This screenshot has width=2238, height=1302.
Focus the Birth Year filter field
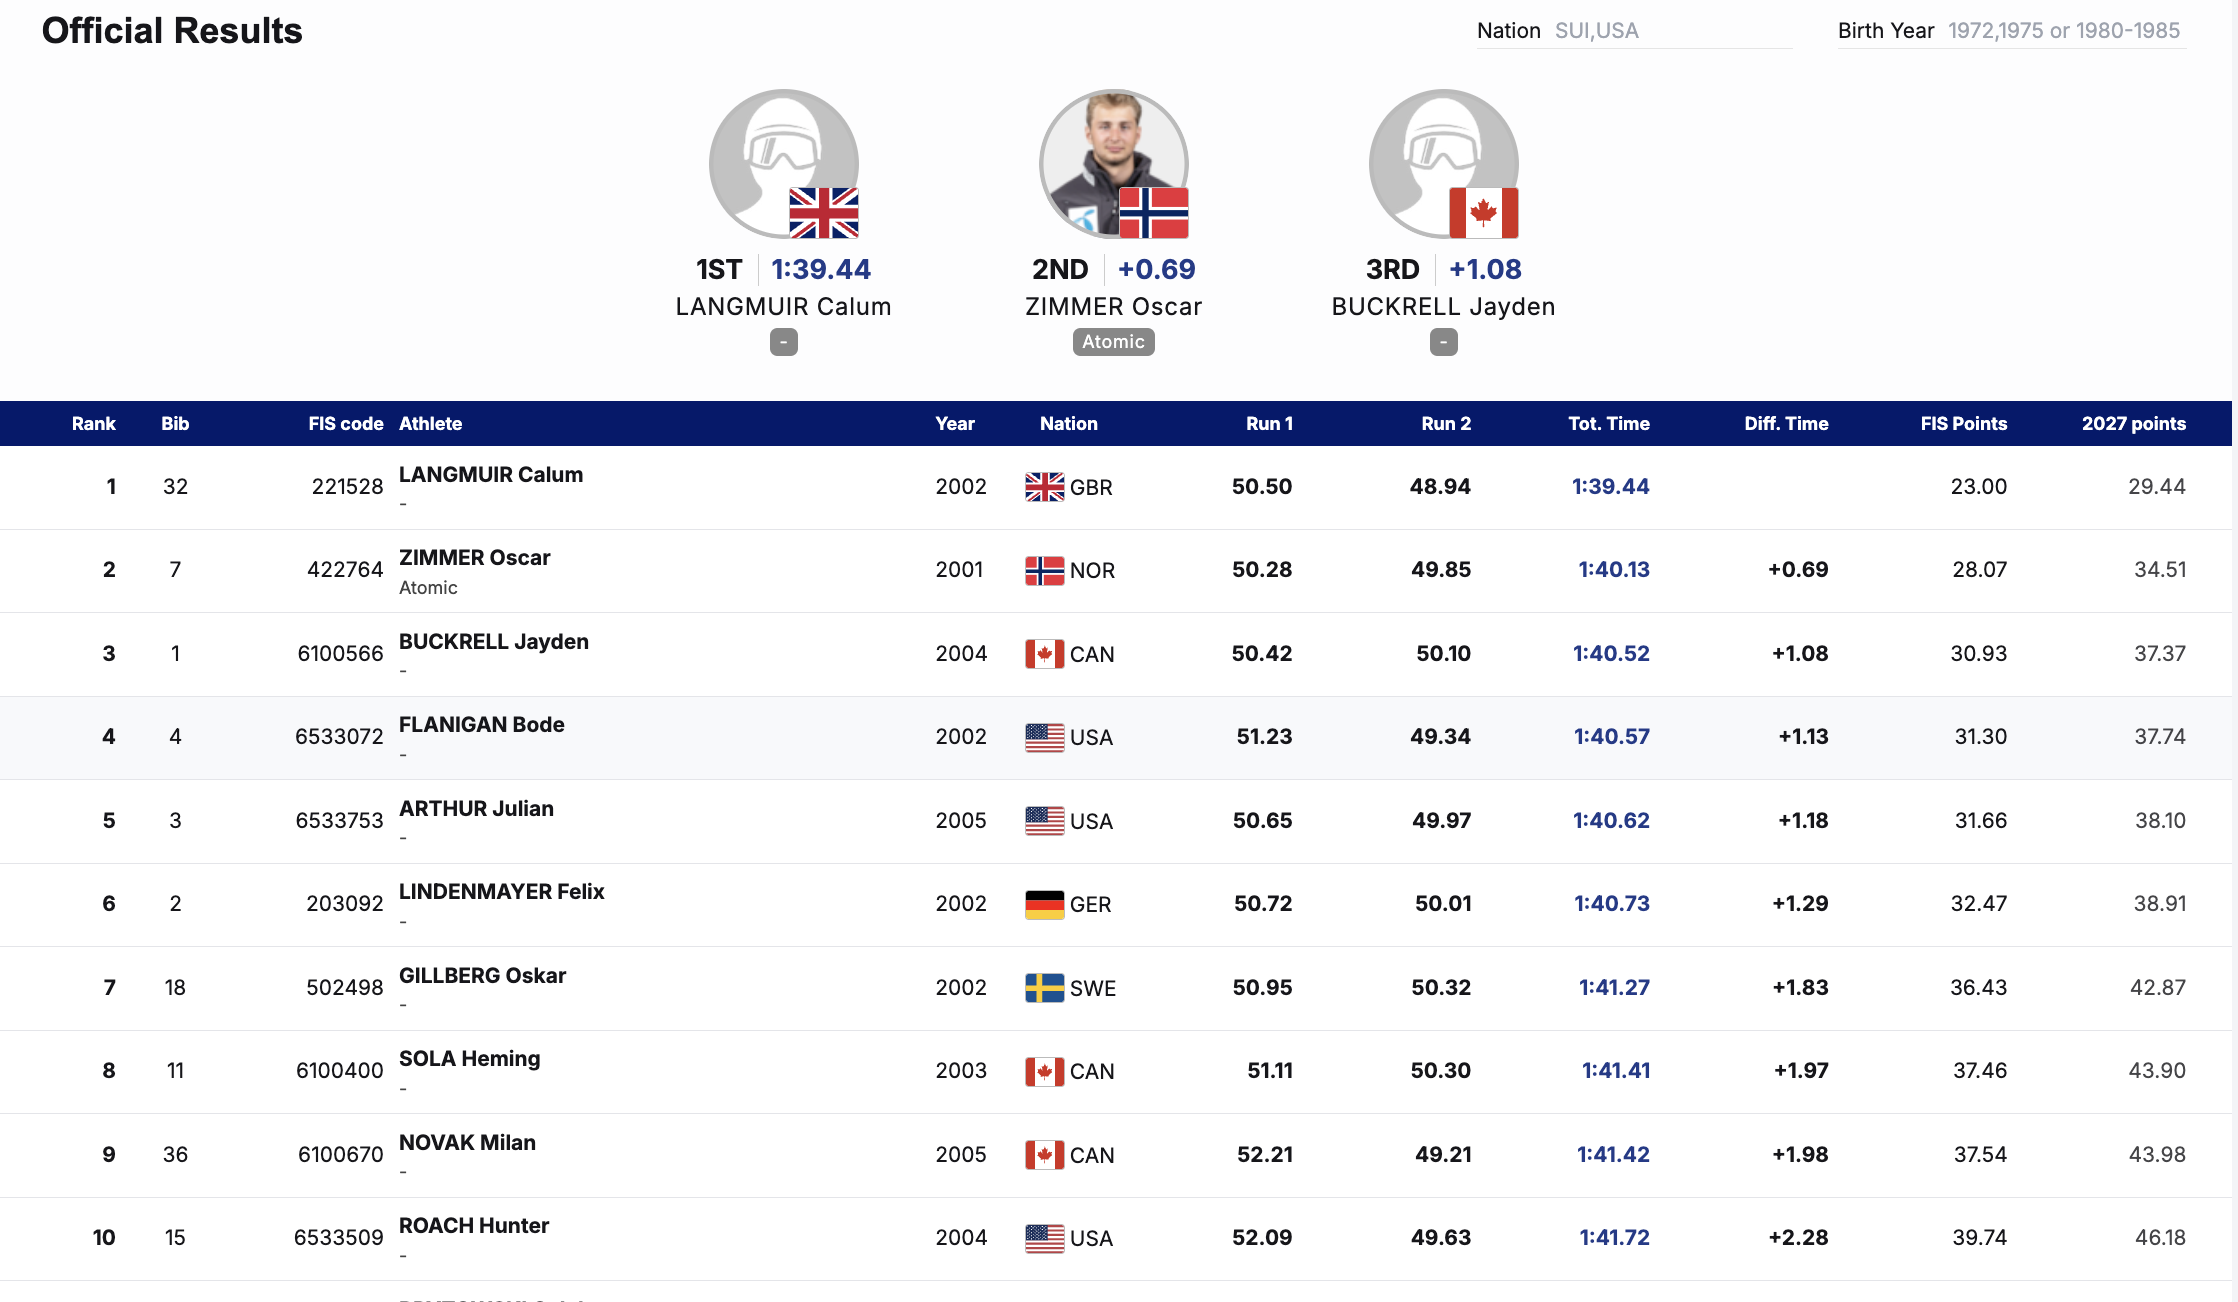coord(2063,31)
